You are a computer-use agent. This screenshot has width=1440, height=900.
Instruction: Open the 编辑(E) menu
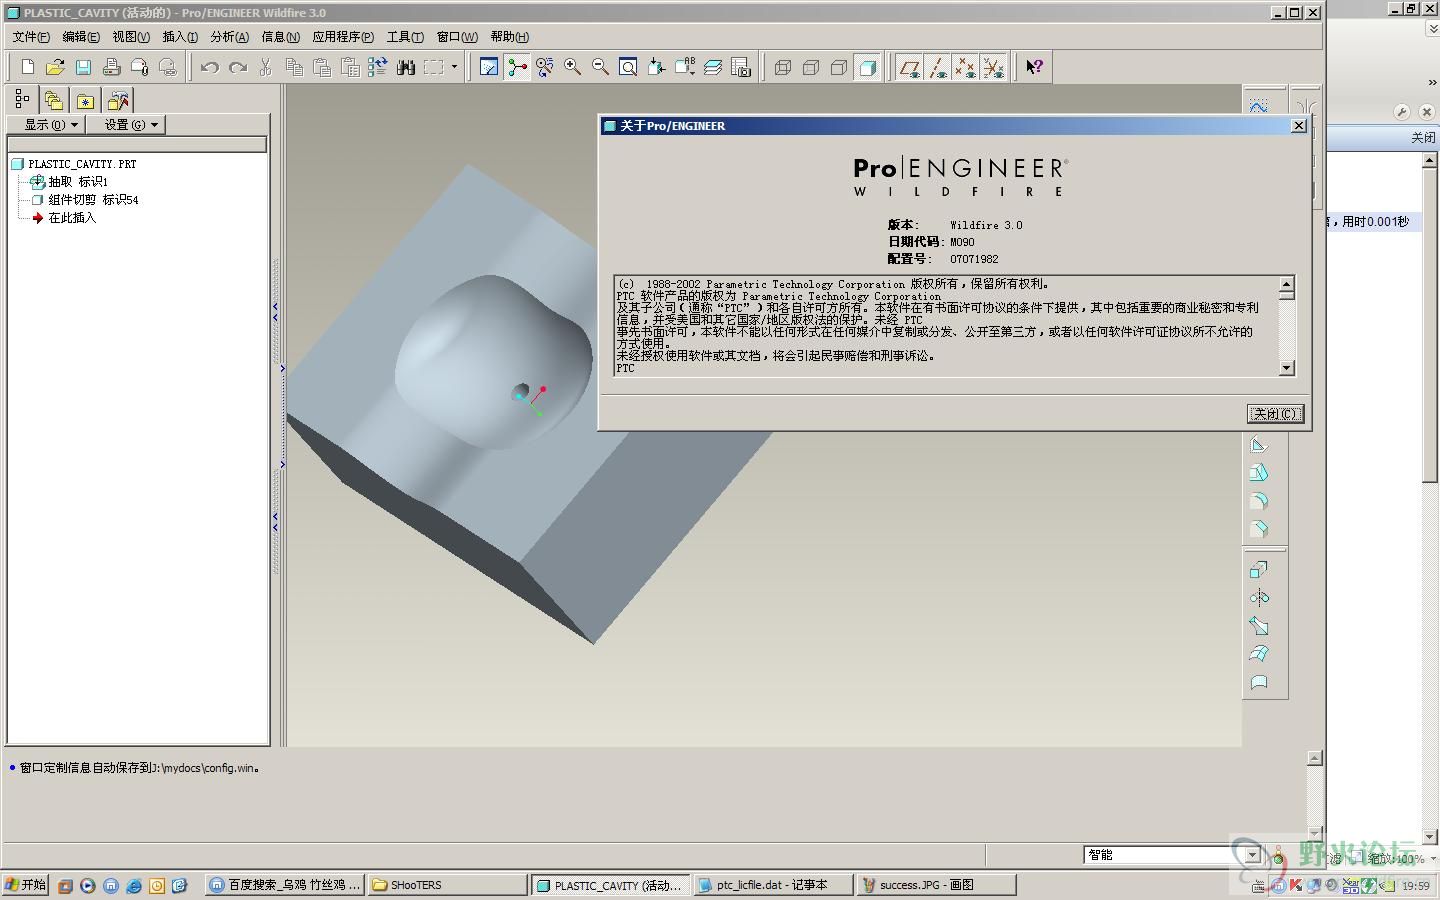(x=81, y=37)
